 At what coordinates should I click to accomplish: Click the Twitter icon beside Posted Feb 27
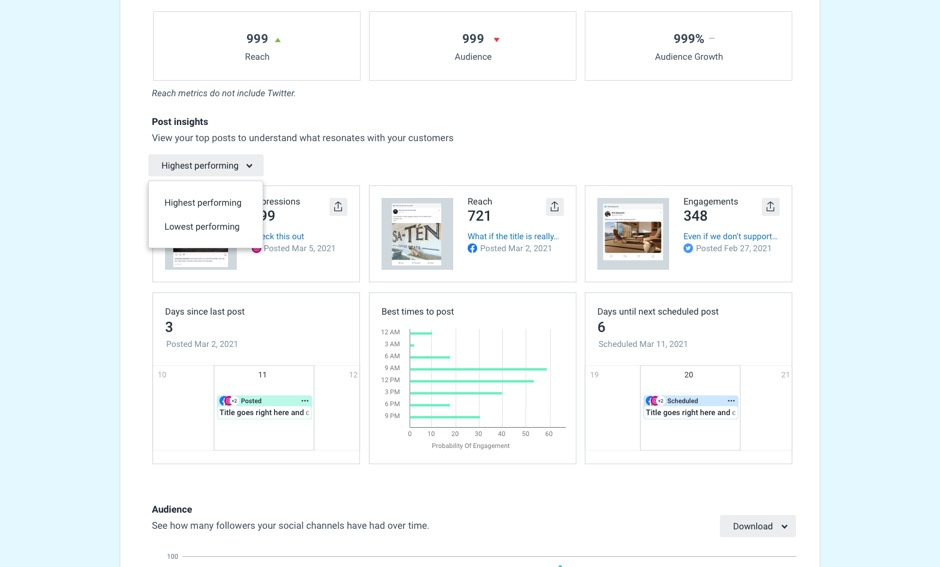click(x=688, y=248)
